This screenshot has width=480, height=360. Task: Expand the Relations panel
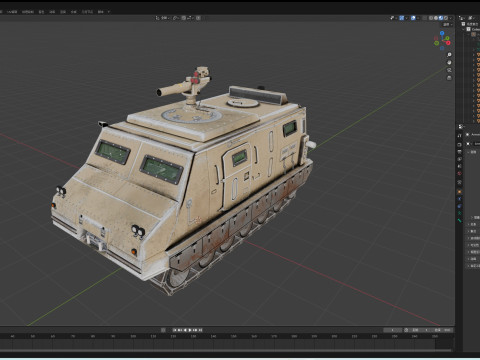point(473,224)
